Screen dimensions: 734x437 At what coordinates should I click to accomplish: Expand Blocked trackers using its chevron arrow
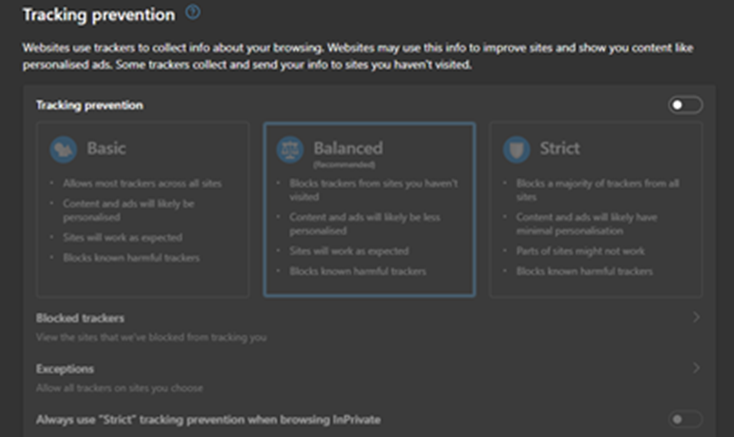[696, 318]
